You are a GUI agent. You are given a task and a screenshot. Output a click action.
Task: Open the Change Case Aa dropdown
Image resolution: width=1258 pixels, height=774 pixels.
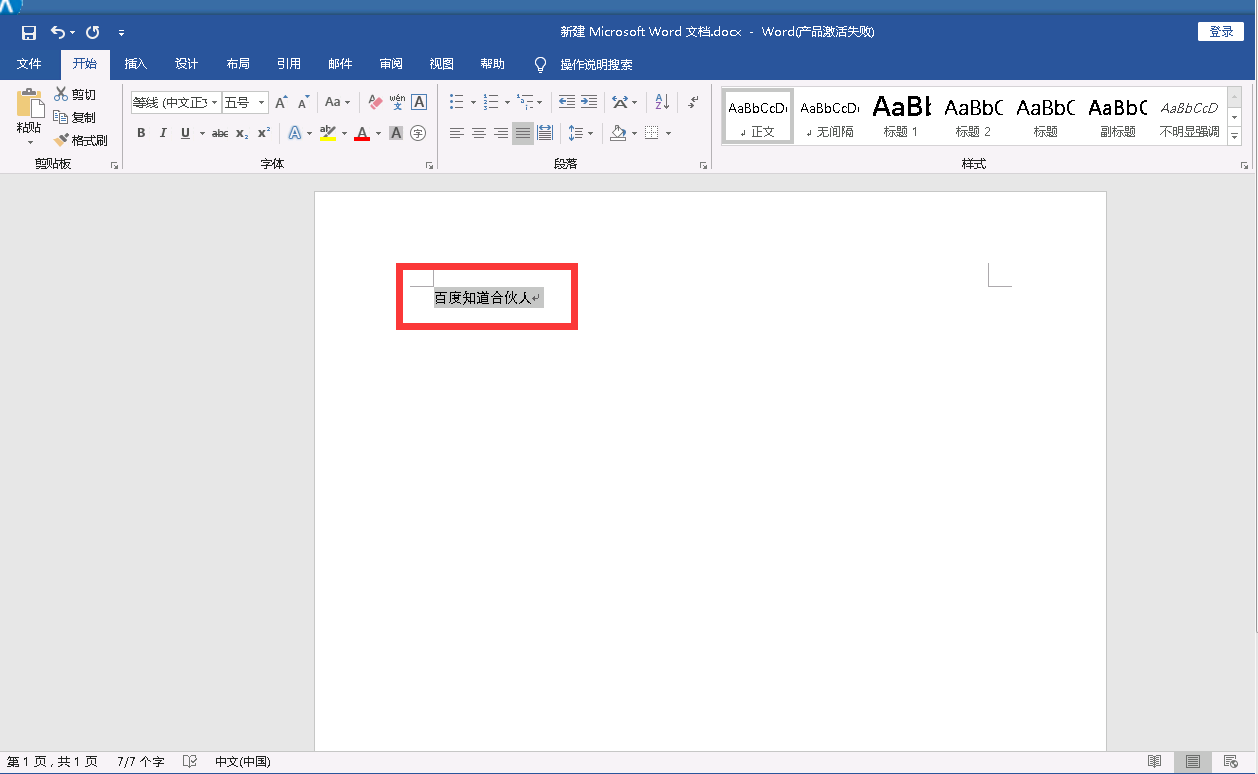click(x=338, y=102)
